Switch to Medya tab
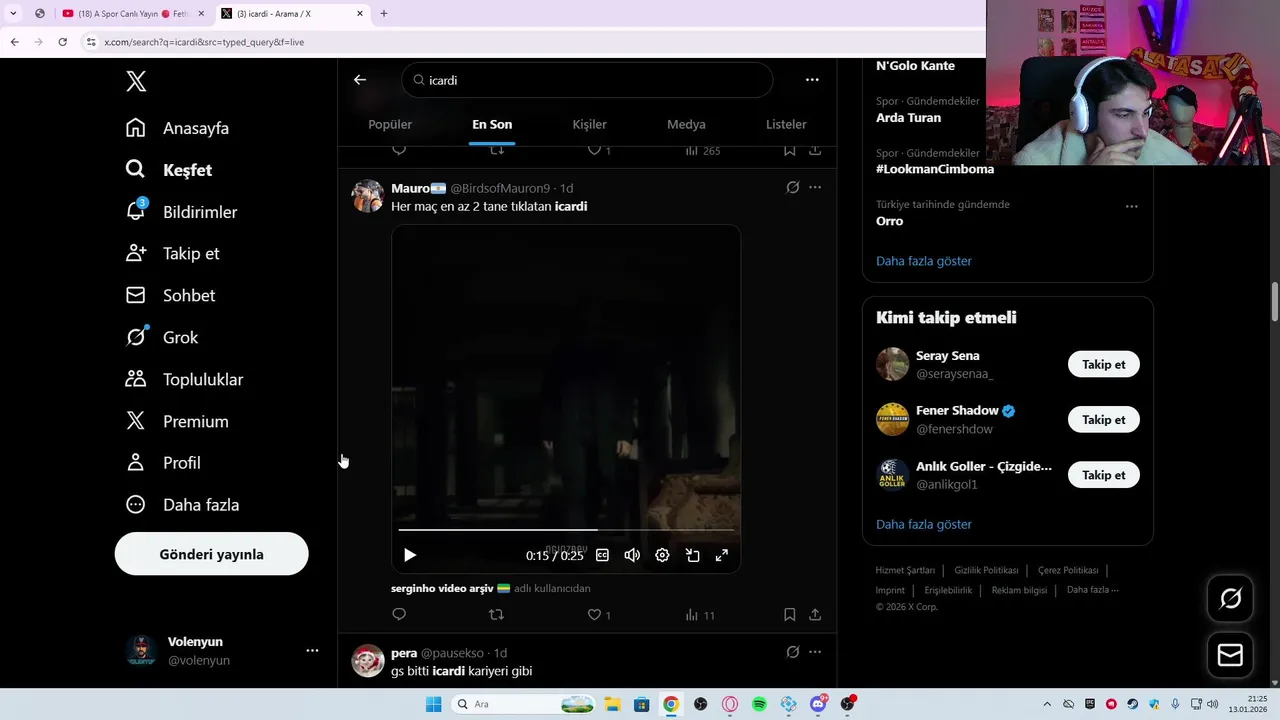The image size is (1280, 720). pos(686,124)
